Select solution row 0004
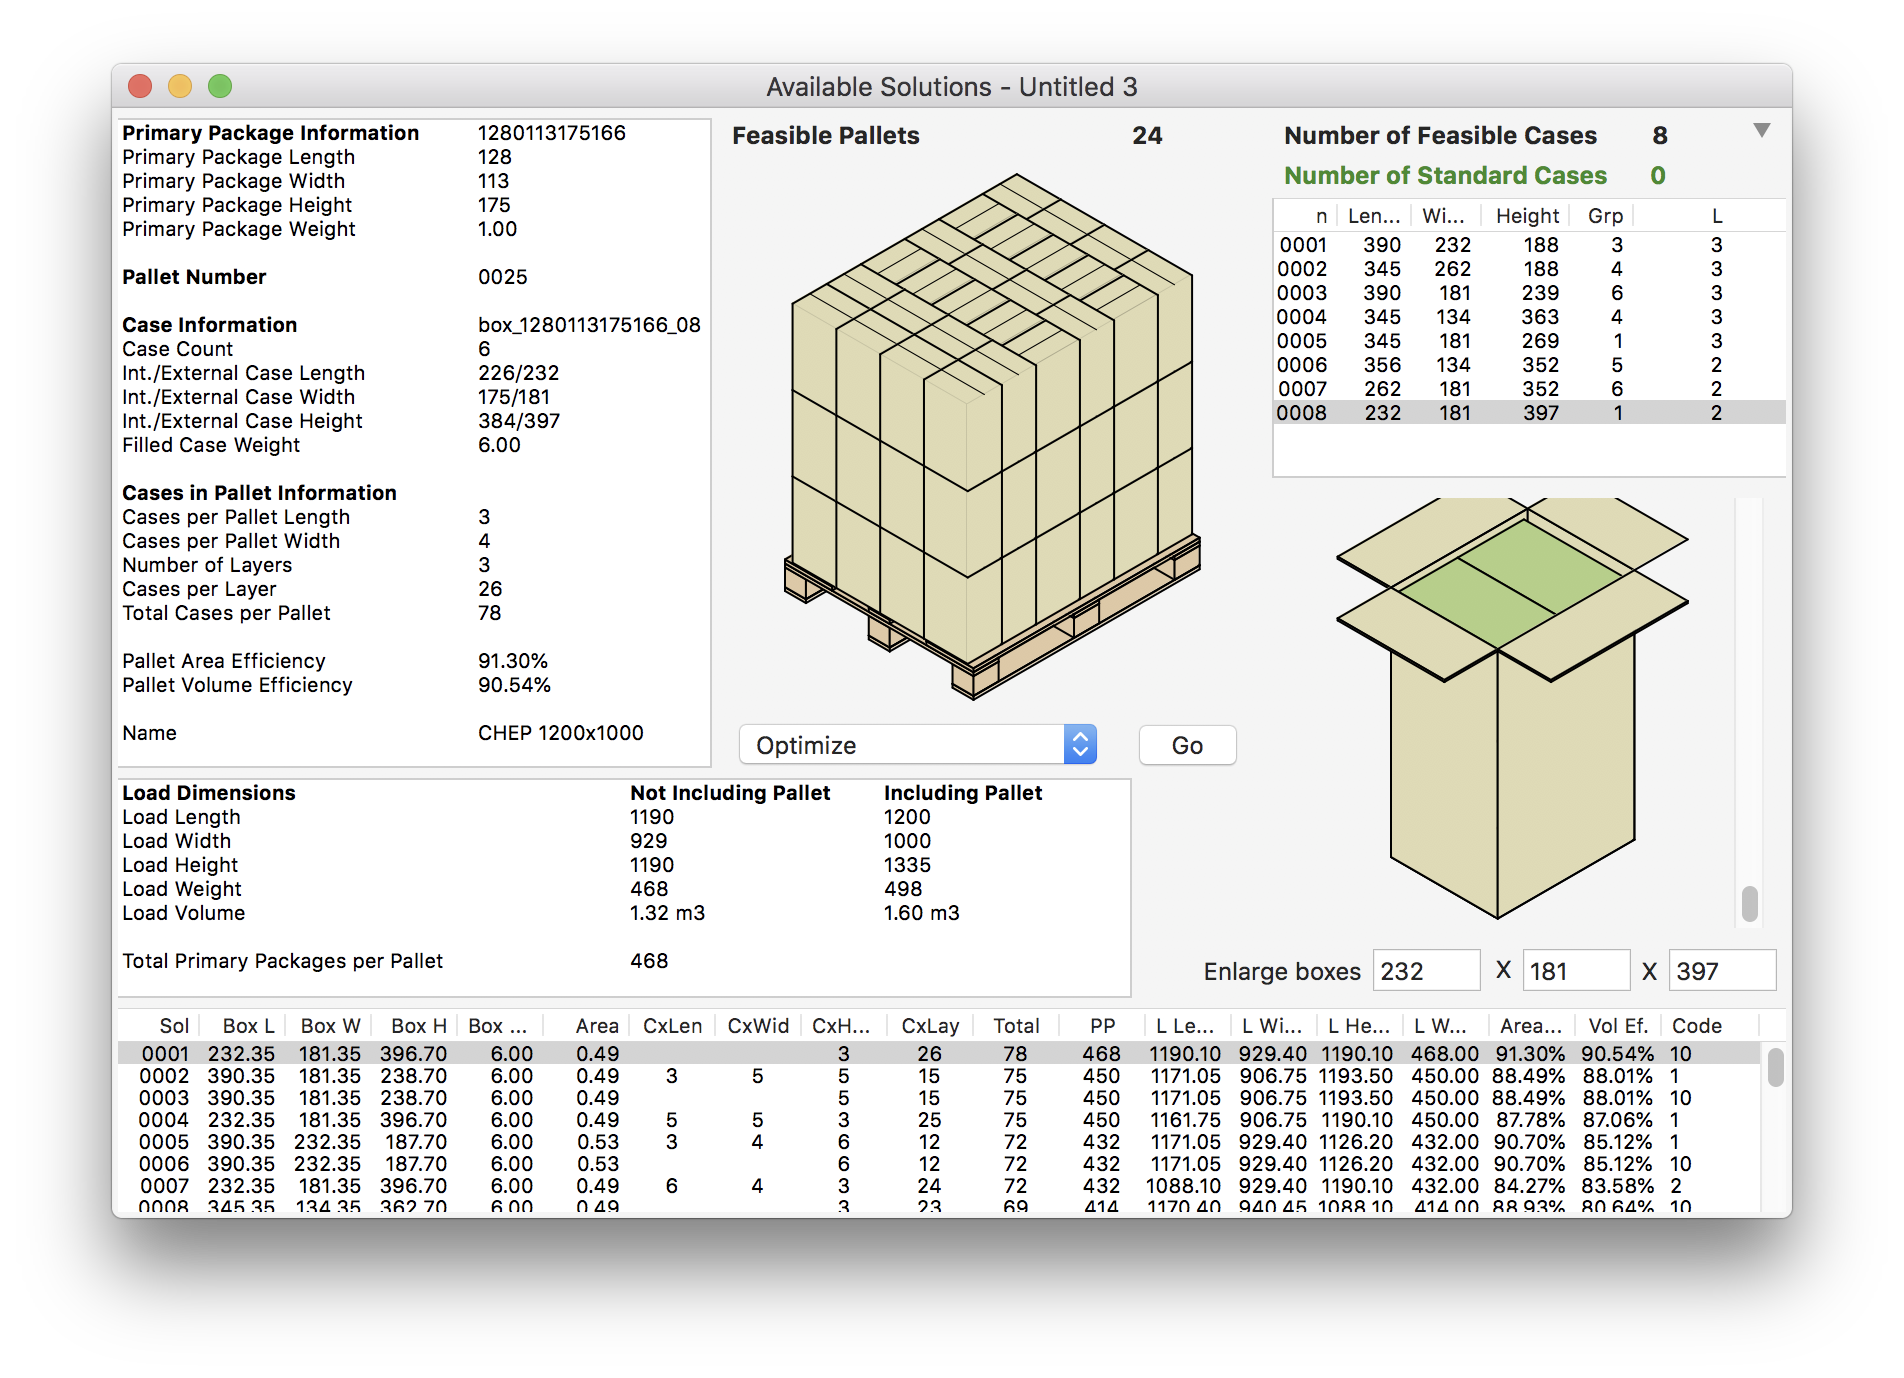This screenshot has width=1904, height=1378. pos(938,1120)
